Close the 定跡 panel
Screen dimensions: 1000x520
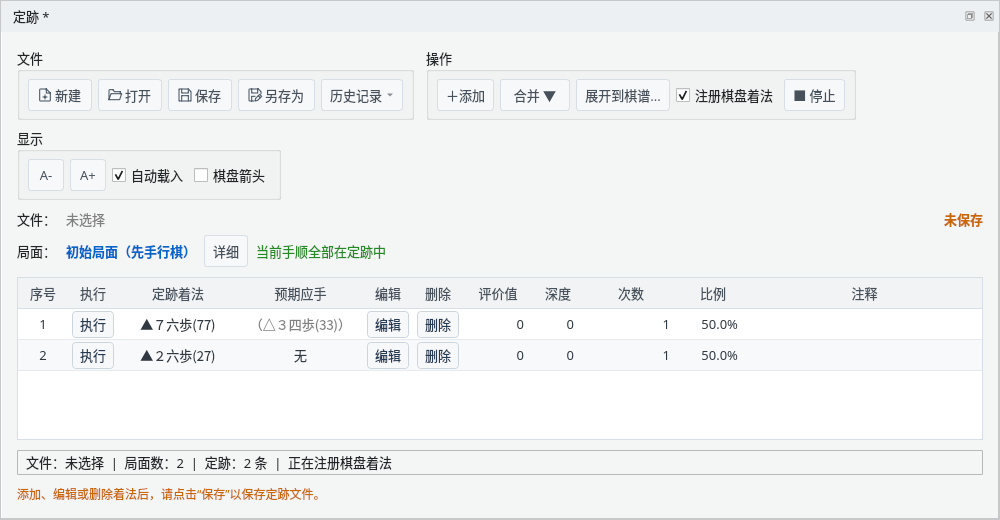[989, 16]
